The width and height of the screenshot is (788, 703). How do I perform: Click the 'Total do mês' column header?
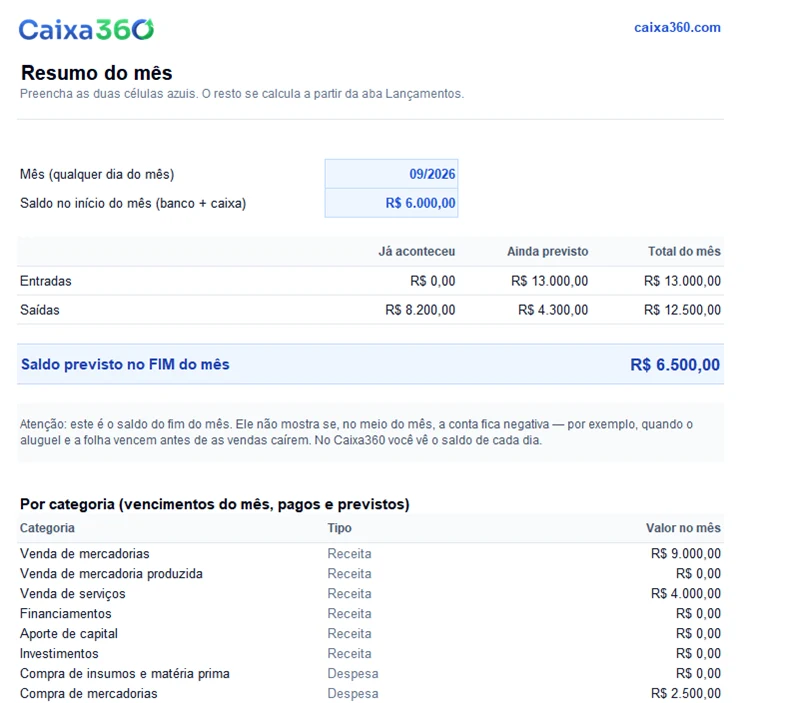click(x=684, y=251)
